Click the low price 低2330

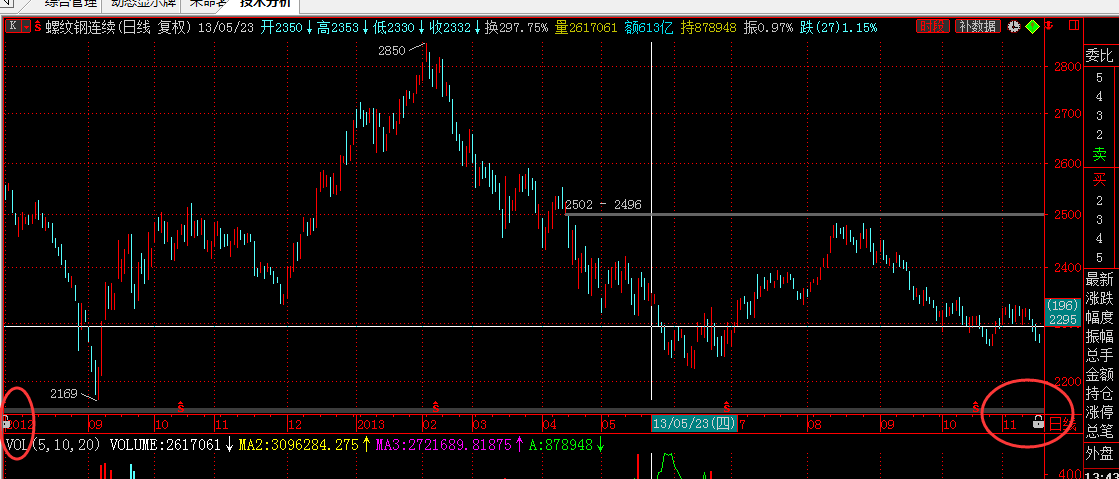pos(393,28)
